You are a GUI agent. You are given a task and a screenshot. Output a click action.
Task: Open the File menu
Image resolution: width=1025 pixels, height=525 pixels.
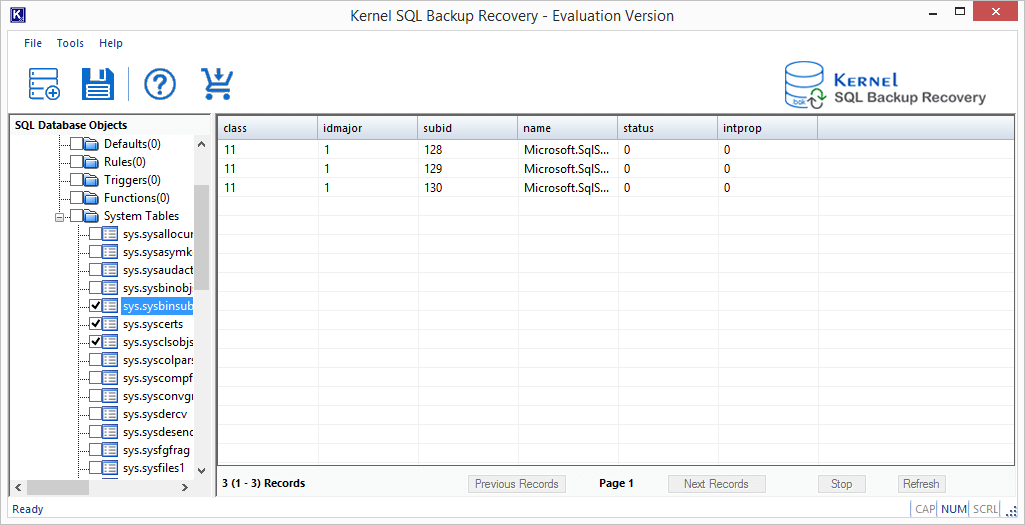tap(33, 43)
